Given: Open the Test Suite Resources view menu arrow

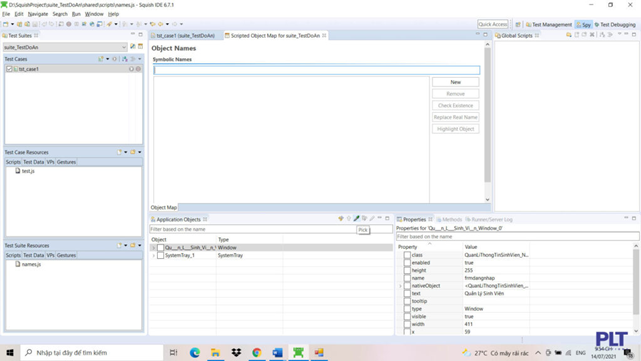Looking at the screenshot, I should (140, 245).
